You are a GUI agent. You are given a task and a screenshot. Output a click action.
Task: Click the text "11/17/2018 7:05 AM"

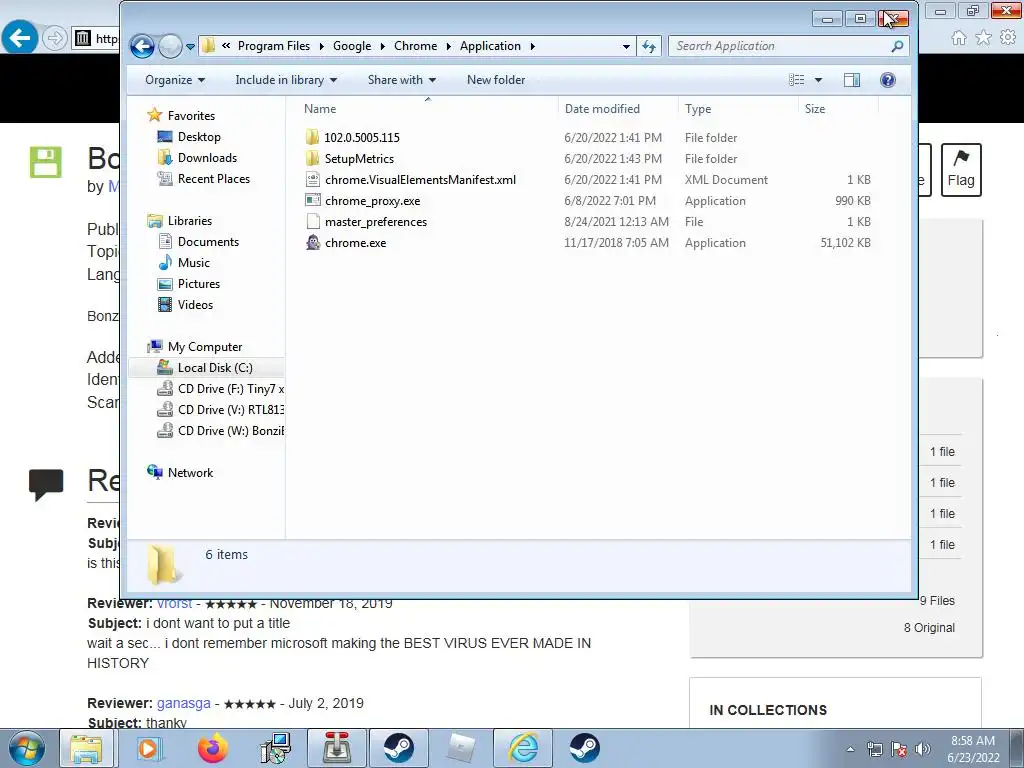616,243
